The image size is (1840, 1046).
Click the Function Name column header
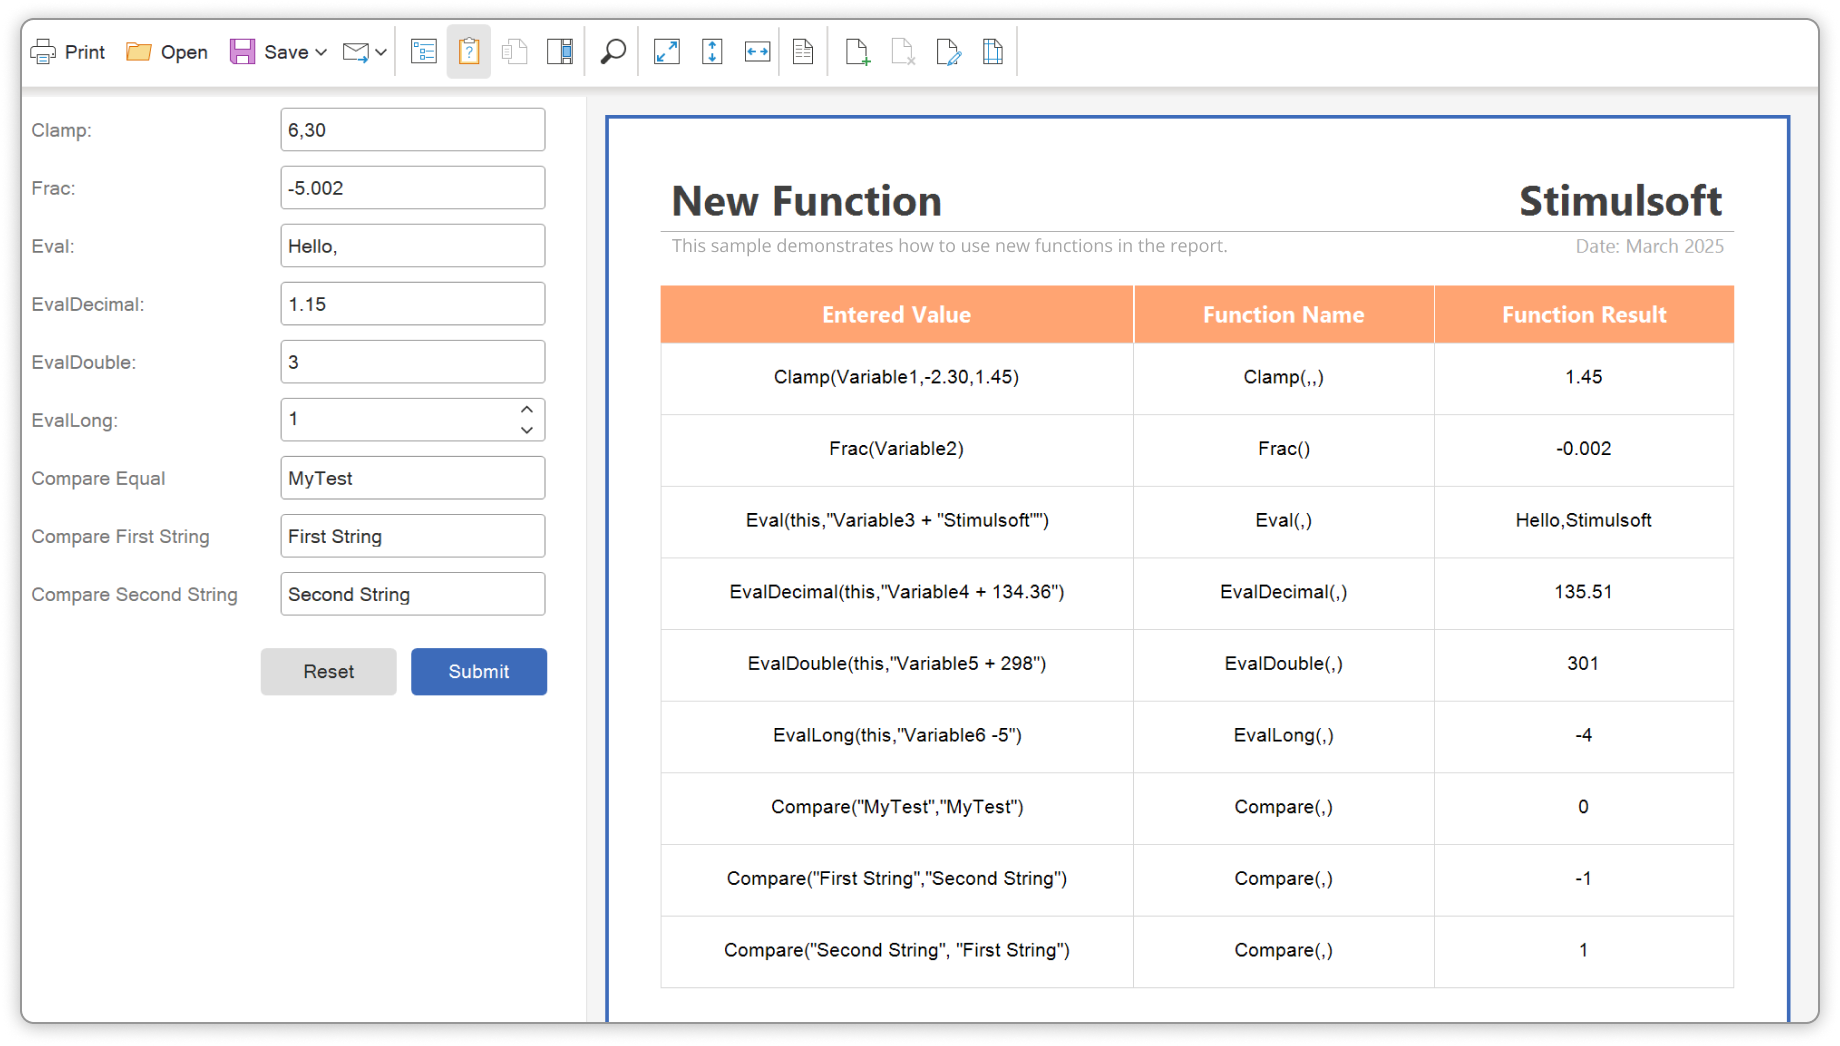coord(1284,315)
